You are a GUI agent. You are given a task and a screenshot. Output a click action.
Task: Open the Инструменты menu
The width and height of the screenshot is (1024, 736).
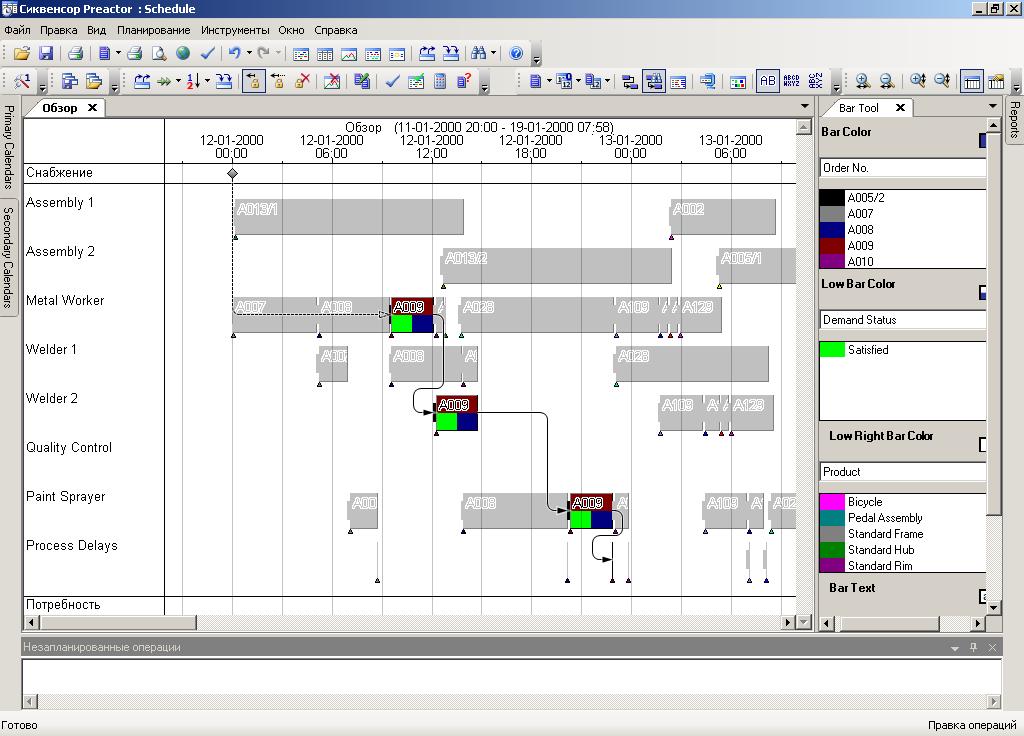point(235,30)
